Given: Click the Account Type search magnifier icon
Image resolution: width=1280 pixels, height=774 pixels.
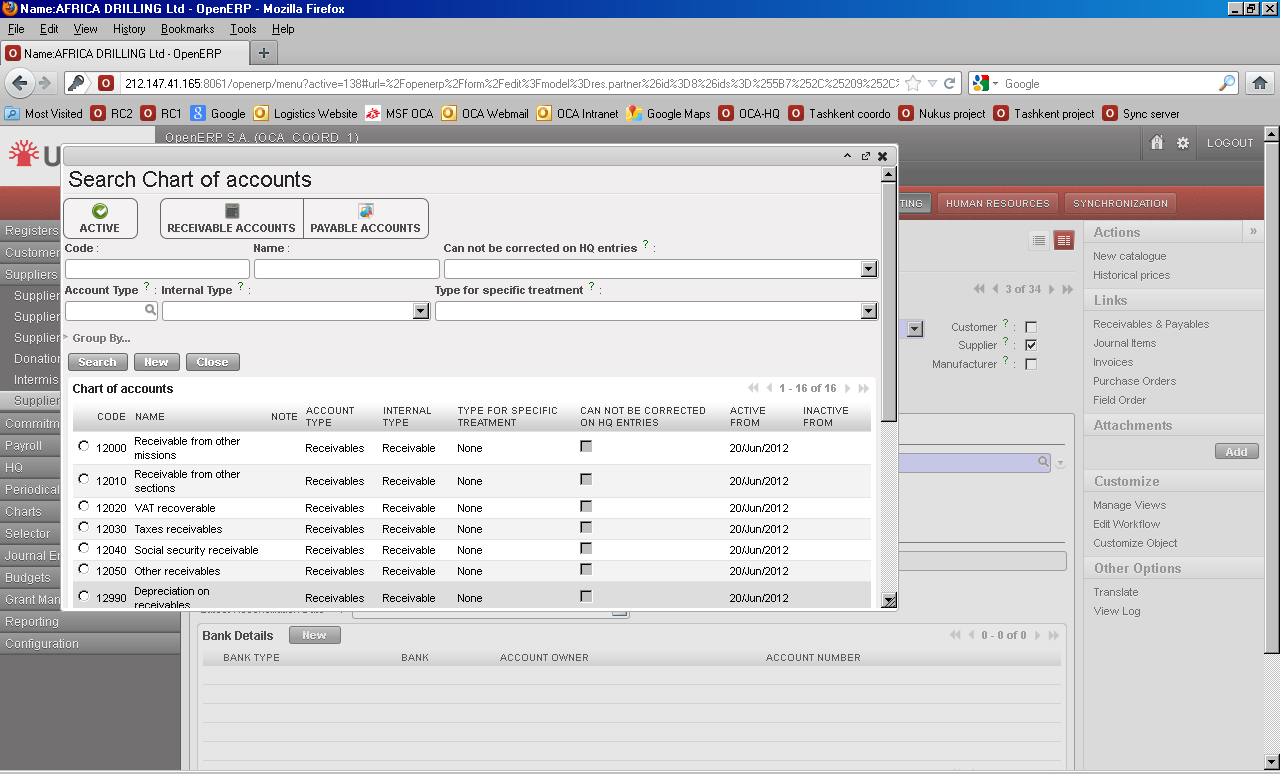Looking at the screenshot, I should coord(151,311).
